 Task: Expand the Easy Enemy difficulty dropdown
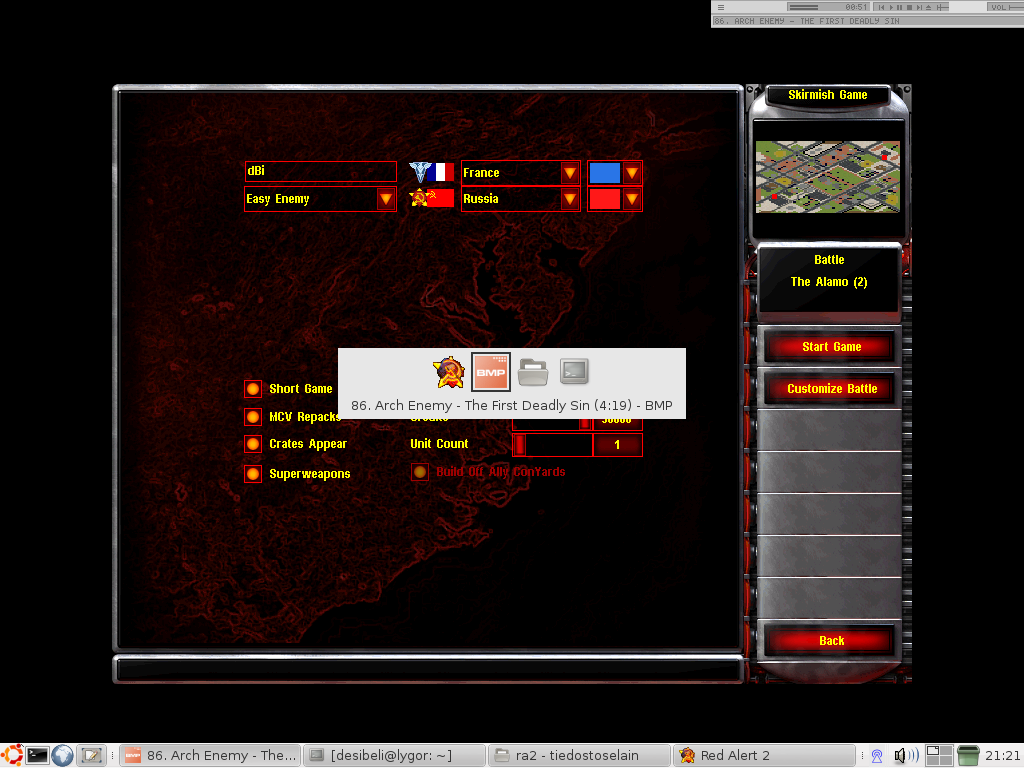386,199
